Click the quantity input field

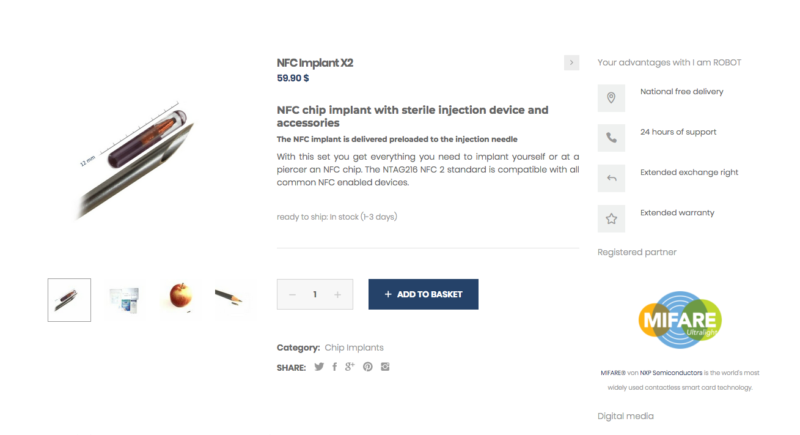[315, 294]
